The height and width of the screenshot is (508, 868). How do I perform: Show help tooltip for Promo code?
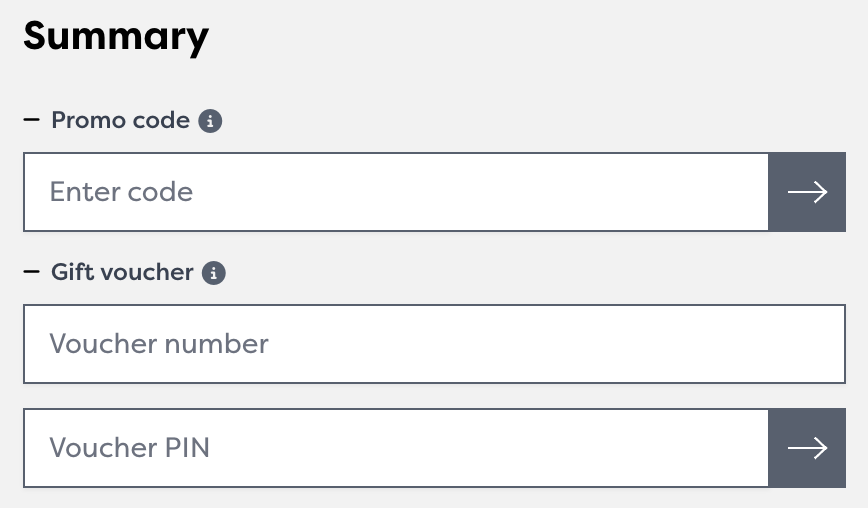210,121
